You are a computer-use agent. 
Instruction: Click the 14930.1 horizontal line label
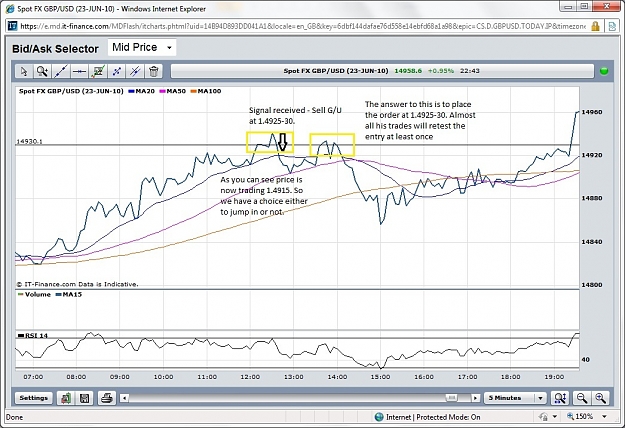click(29, 141)
